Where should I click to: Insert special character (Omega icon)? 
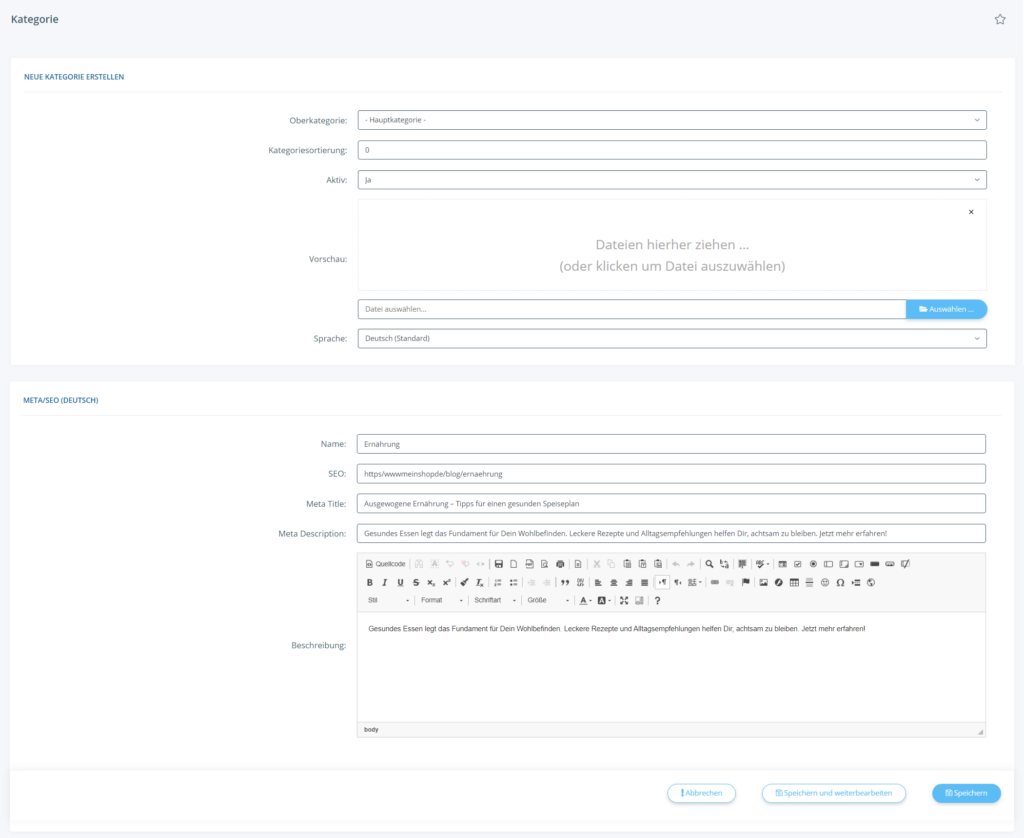[x=840, y=582]
